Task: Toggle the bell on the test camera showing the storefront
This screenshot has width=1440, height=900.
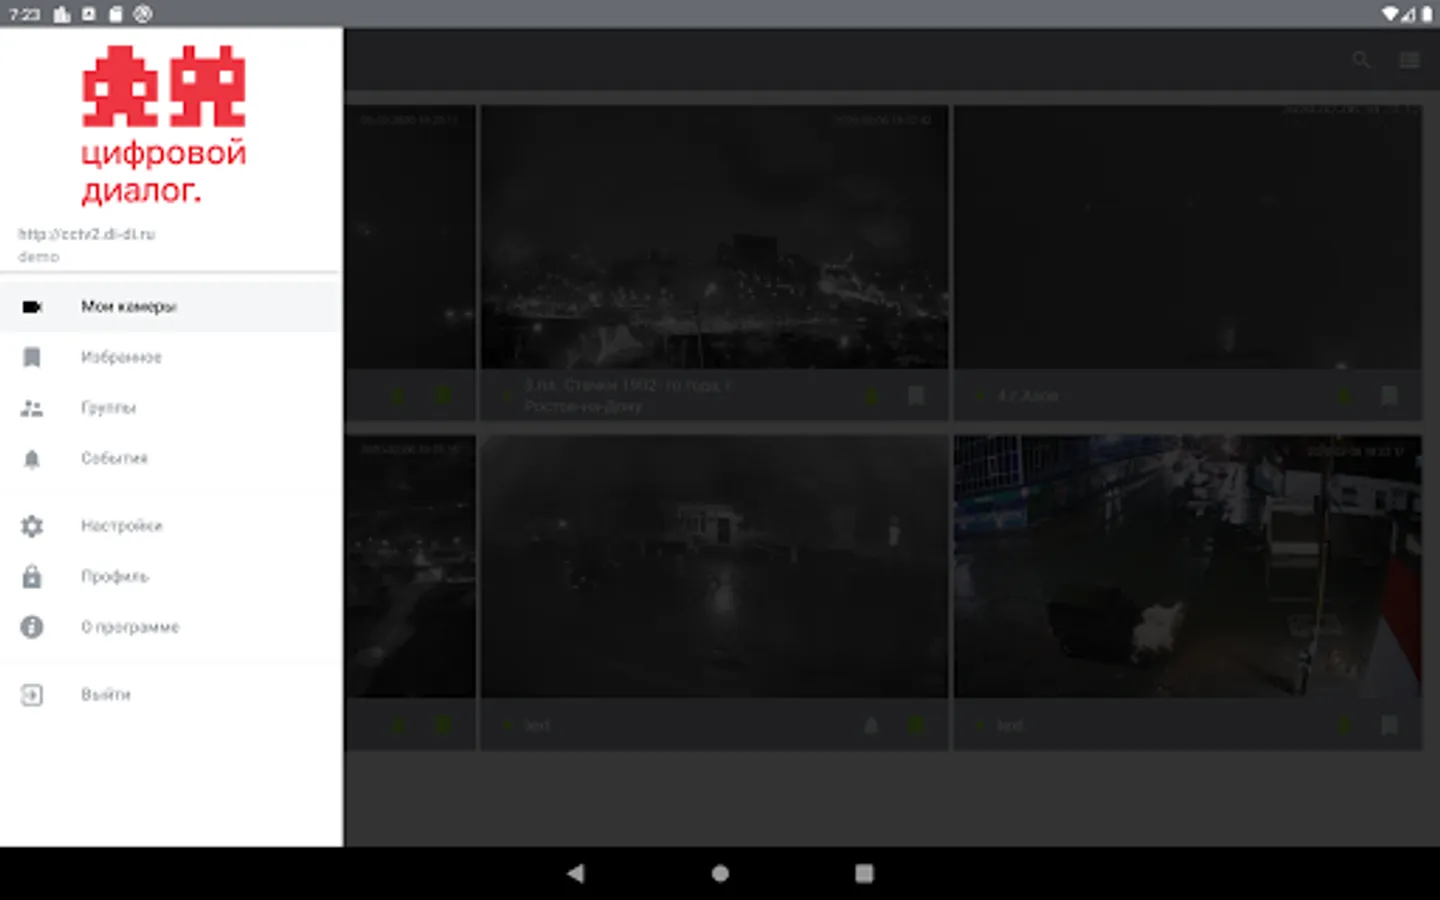Action: [1345, 725]
